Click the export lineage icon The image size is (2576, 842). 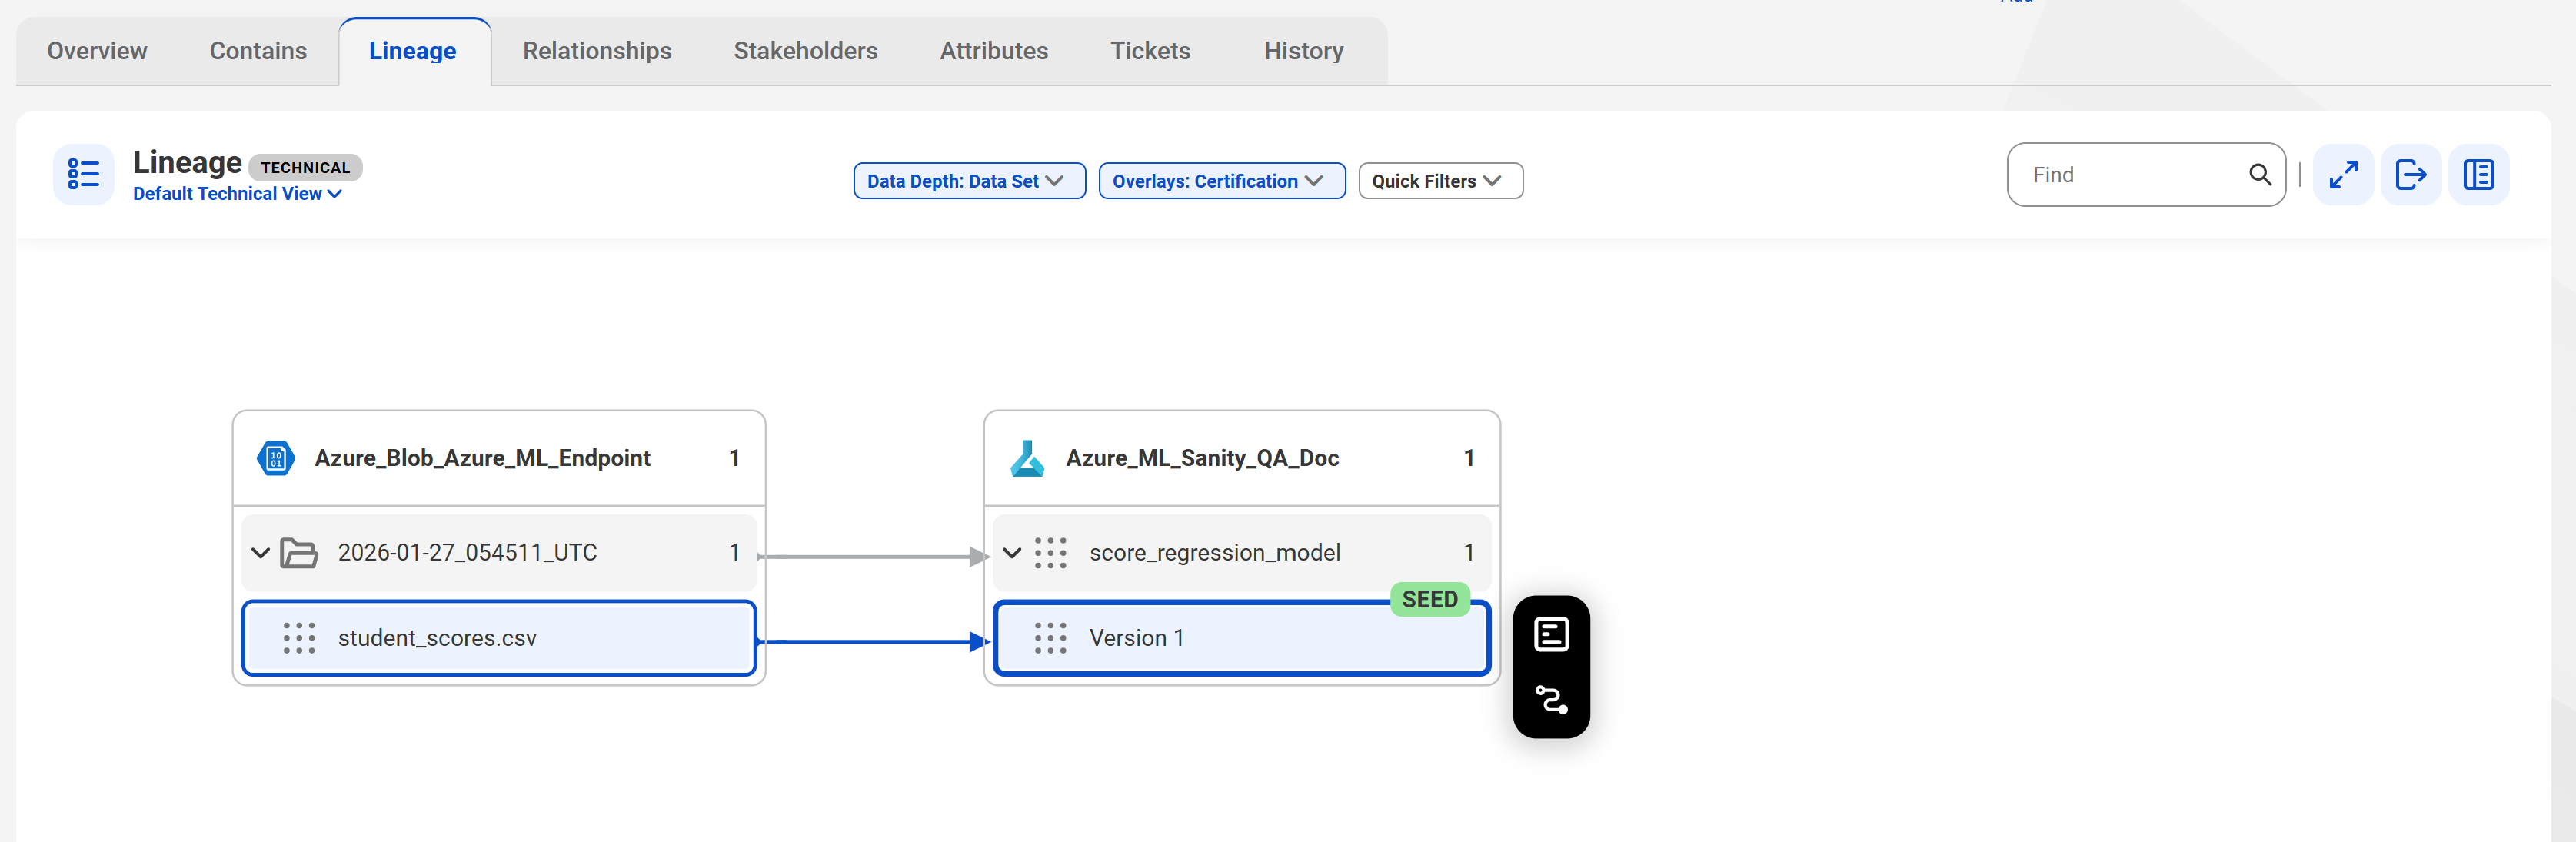[x=2411, y=175]
